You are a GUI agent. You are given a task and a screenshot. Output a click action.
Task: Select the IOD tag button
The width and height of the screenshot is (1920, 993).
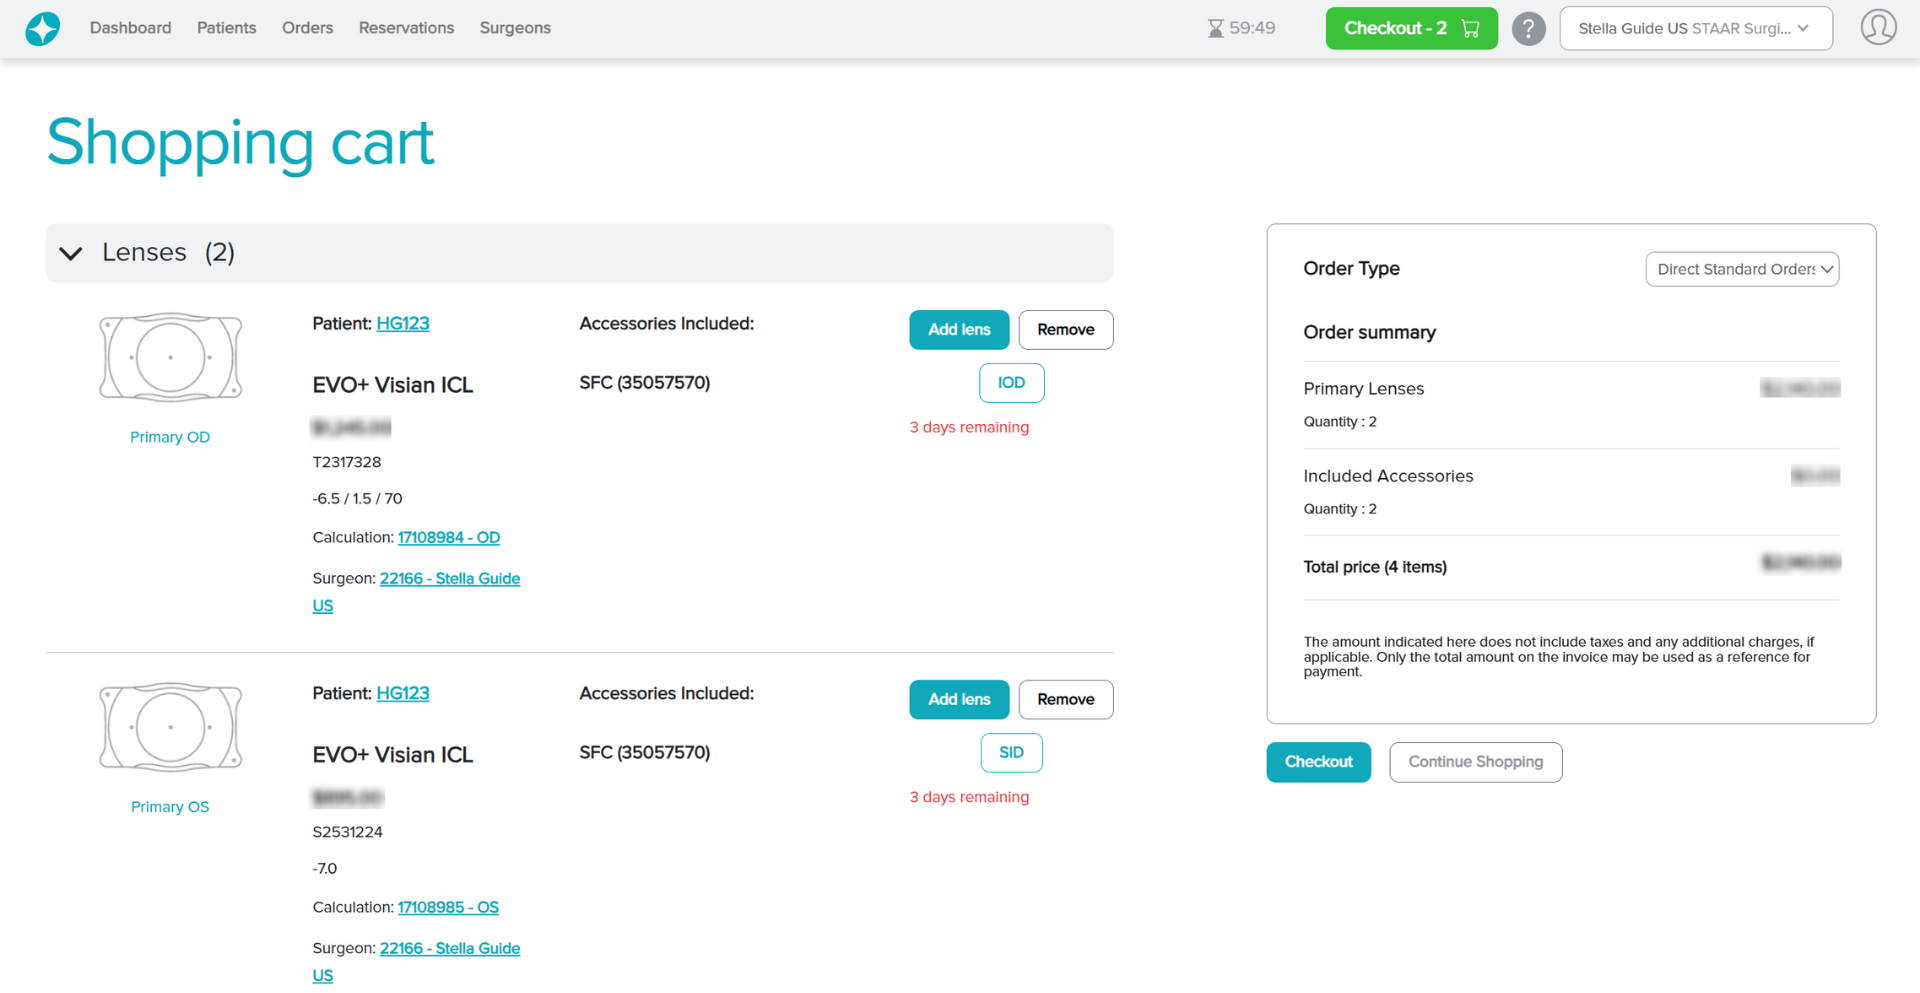[x=1011, y=383]
